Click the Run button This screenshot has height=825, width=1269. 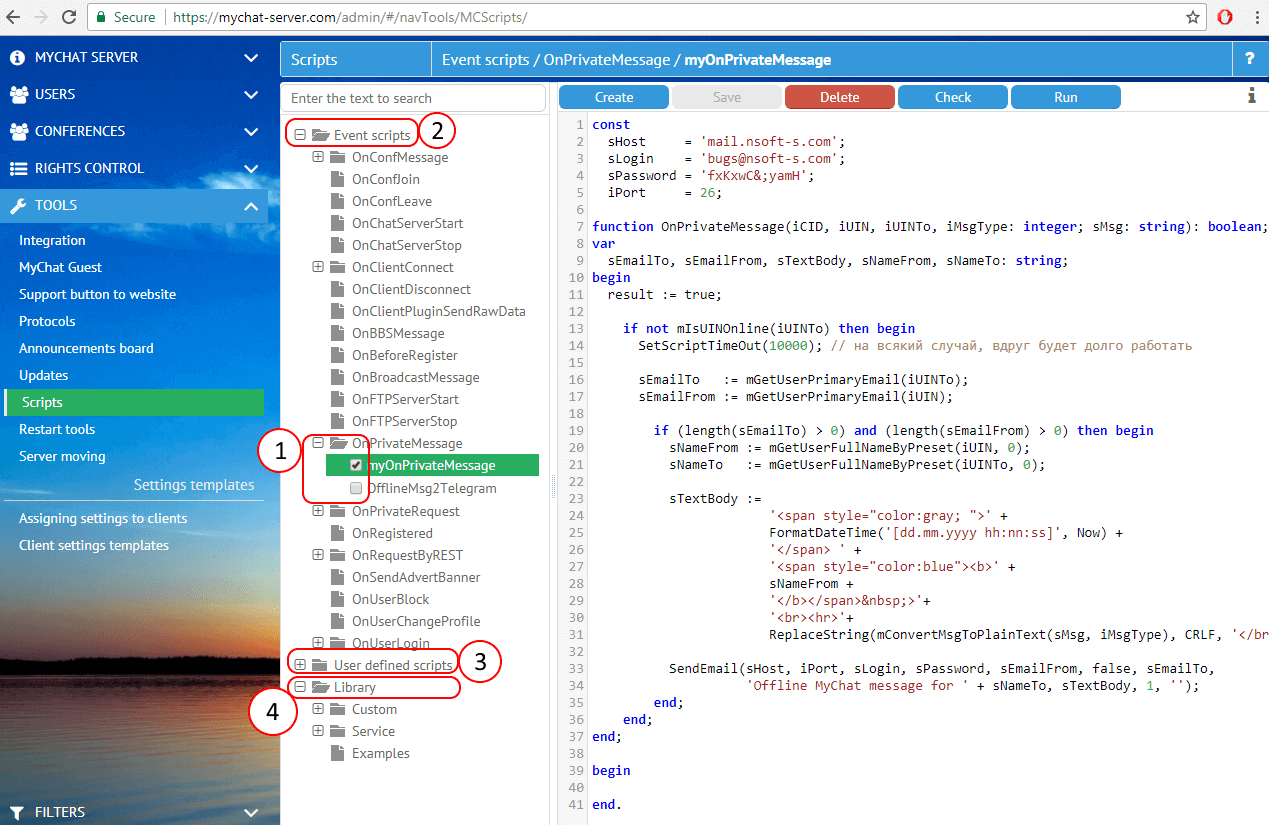(1065, 97)
